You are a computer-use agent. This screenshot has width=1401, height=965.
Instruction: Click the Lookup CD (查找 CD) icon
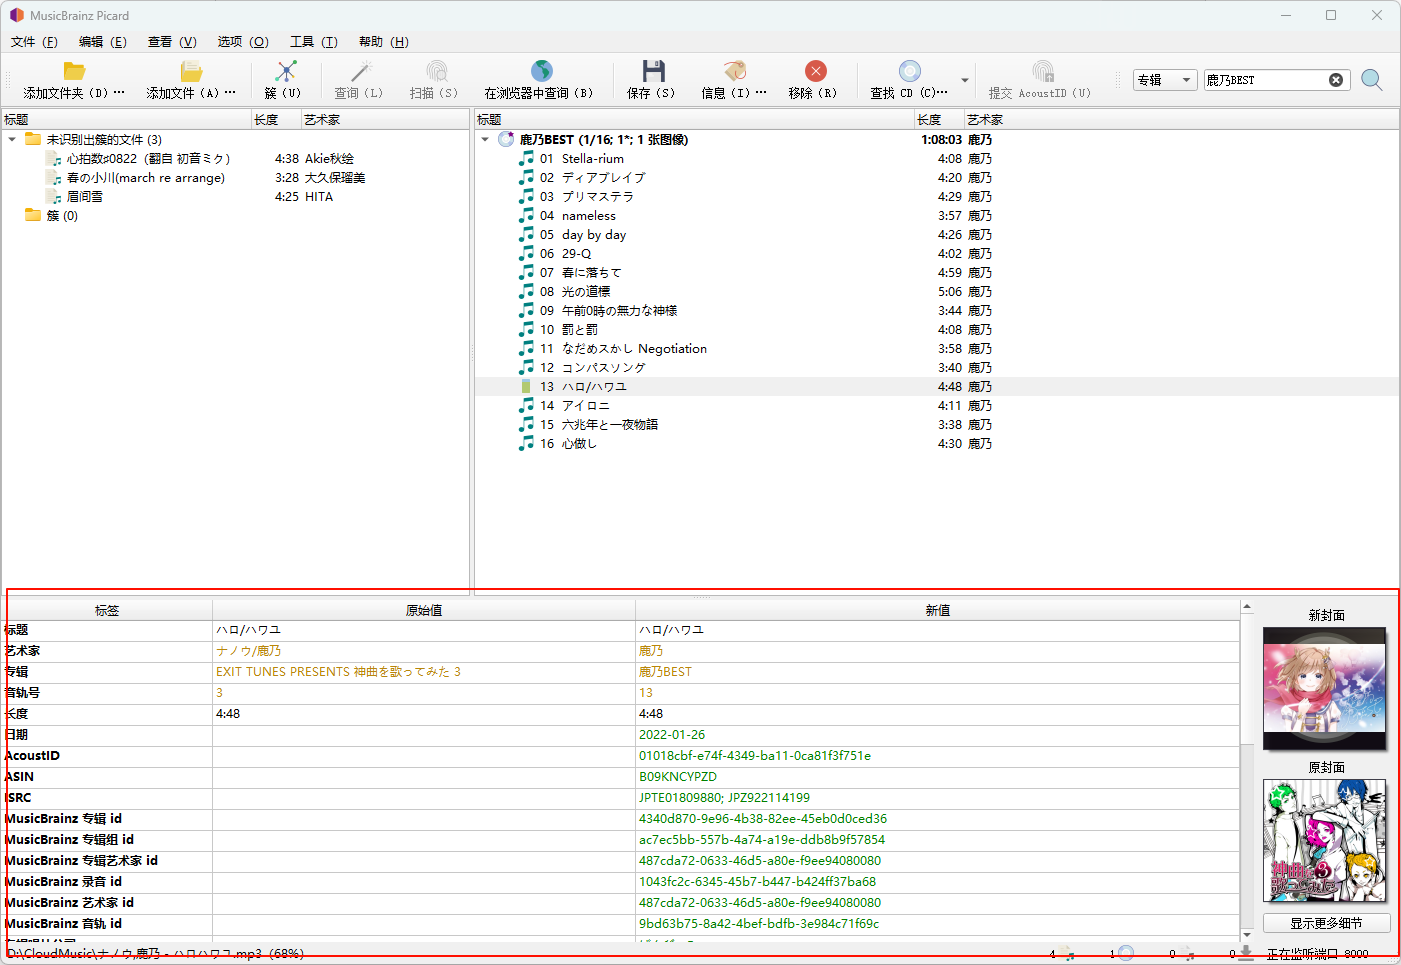[x=909, y=72]
